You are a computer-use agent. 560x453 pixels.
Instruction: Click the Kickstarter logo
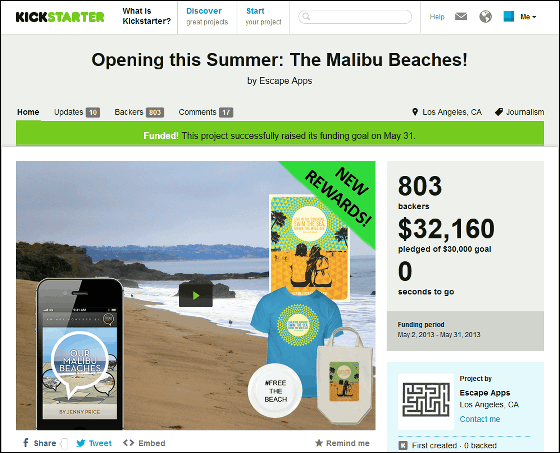pyautogui.click(x=60, y=17)
